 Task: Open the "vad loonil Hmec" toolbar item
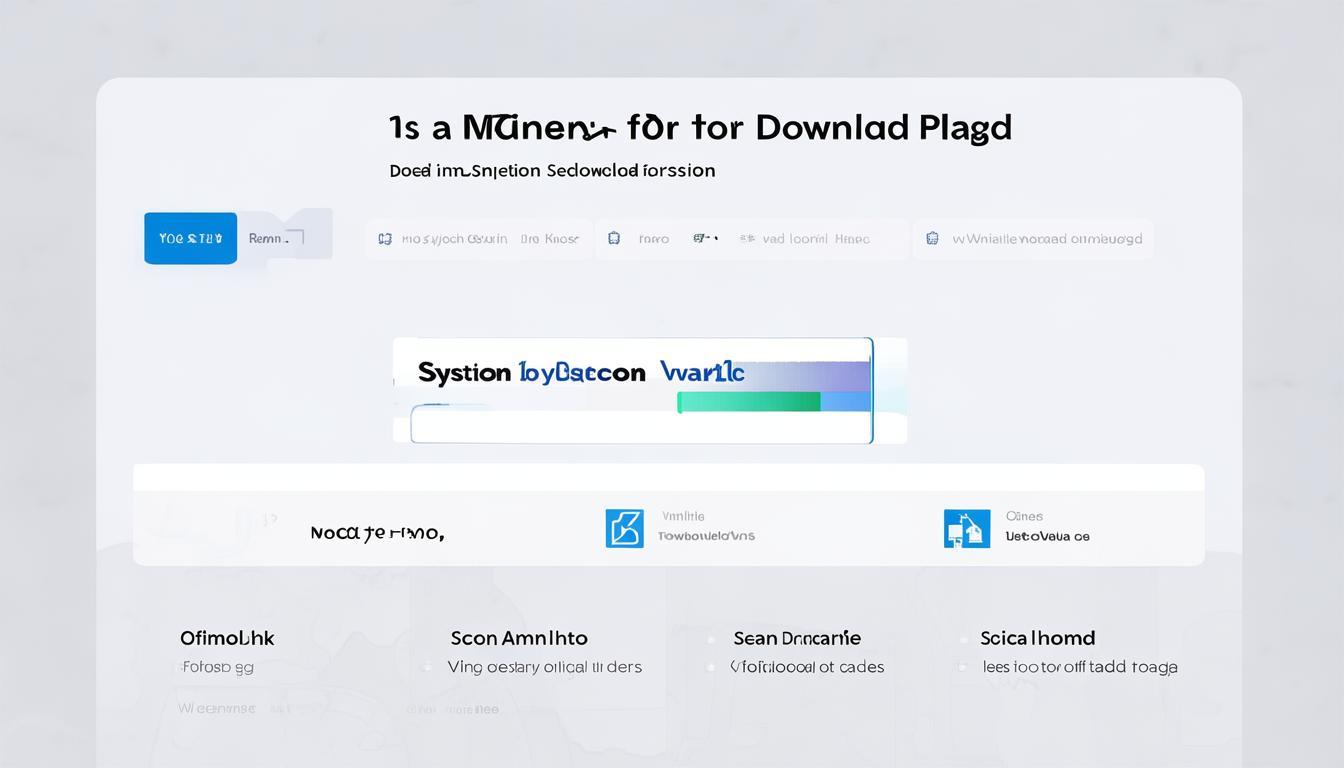(x=815, y=239)
